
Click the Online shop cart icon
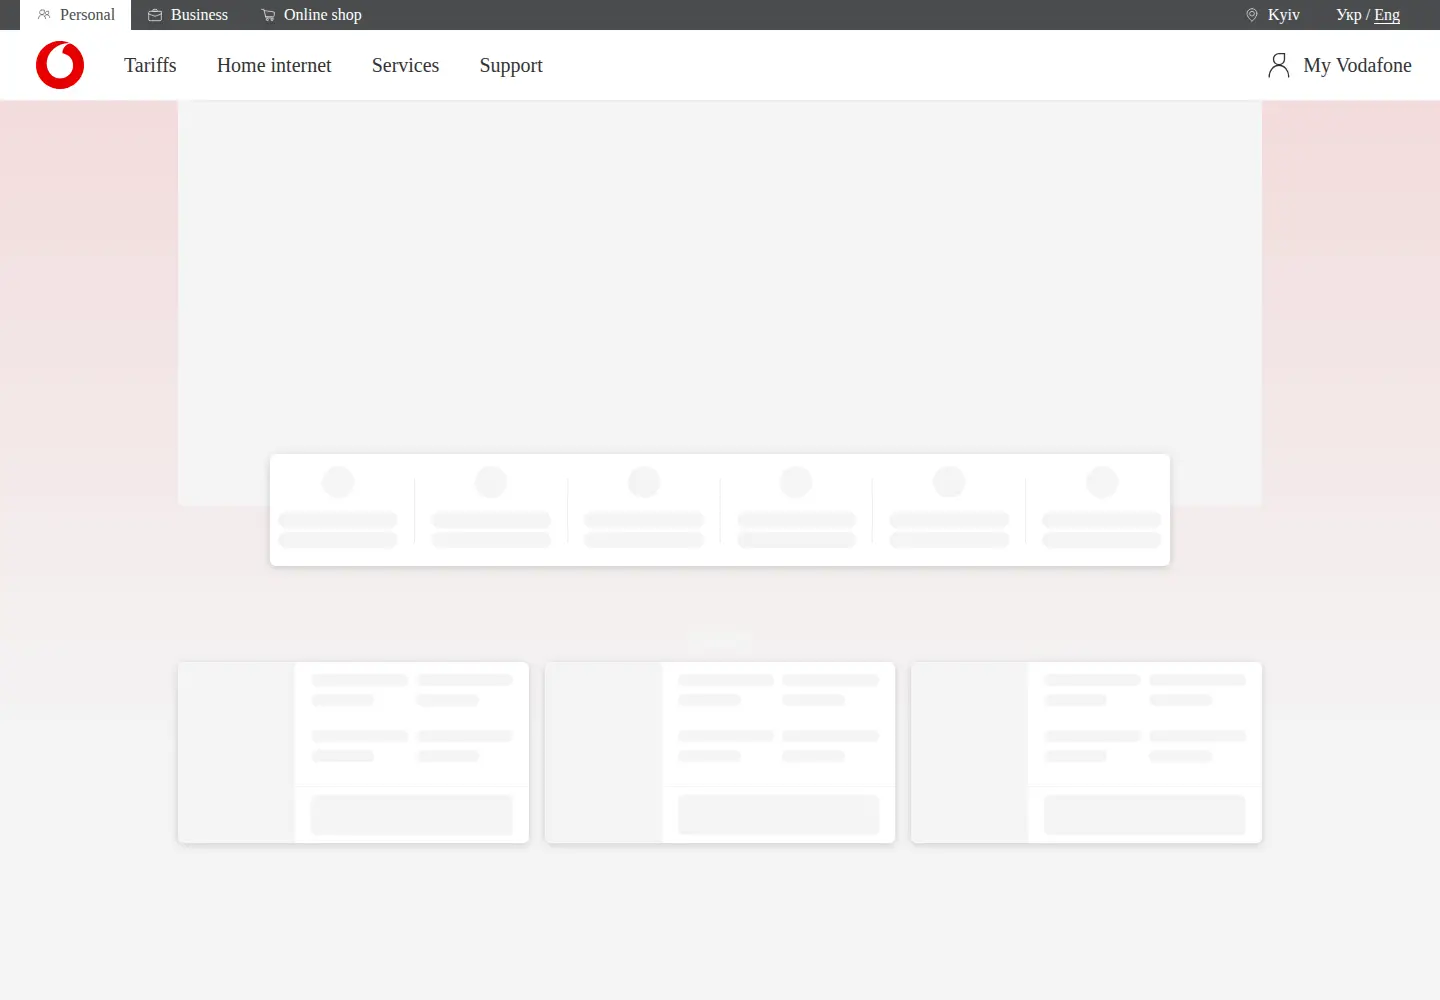[268, 15]
